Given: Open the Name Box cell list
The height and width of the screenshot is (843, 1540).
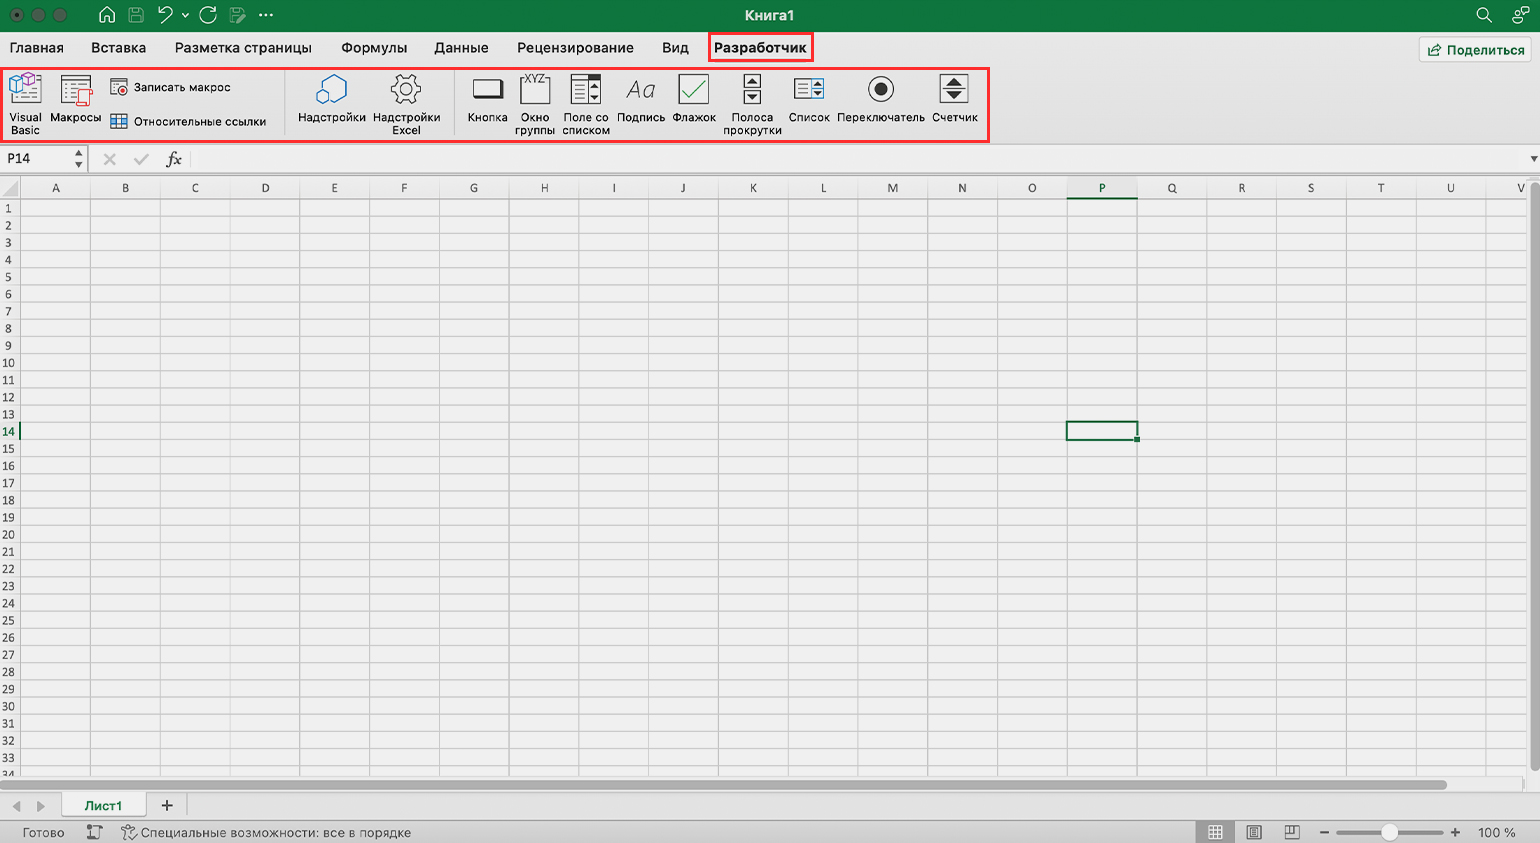Looking at the screenshot, I should (x=78, y=159).
